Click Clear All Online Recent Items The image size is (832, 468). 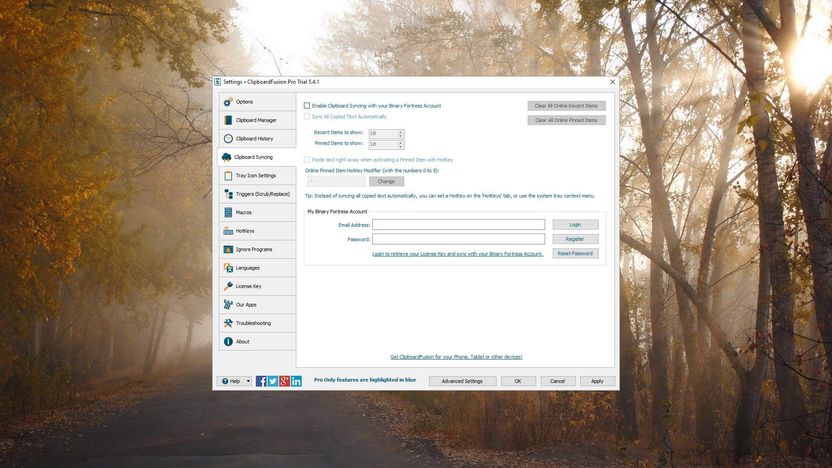[x=566, y=106]
